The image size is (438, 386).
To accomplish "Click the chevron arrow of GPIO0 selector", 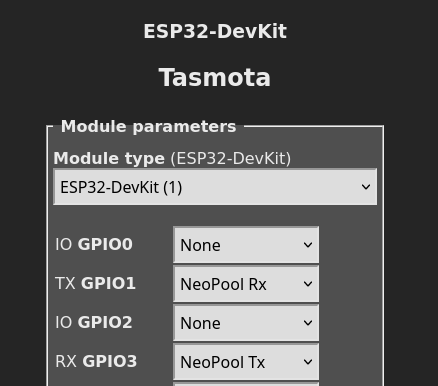I will [x=308, y=245].
